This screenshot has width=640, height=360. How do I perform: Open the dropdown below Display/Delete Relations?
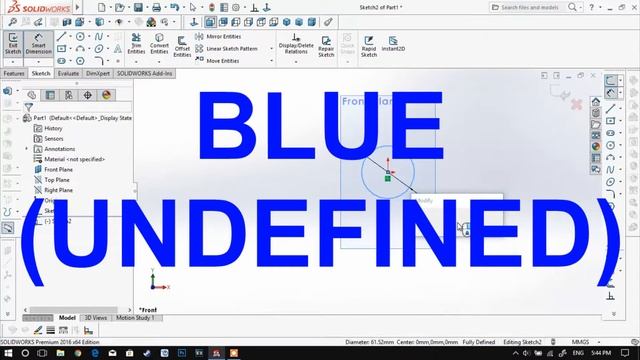pos(296,62)
